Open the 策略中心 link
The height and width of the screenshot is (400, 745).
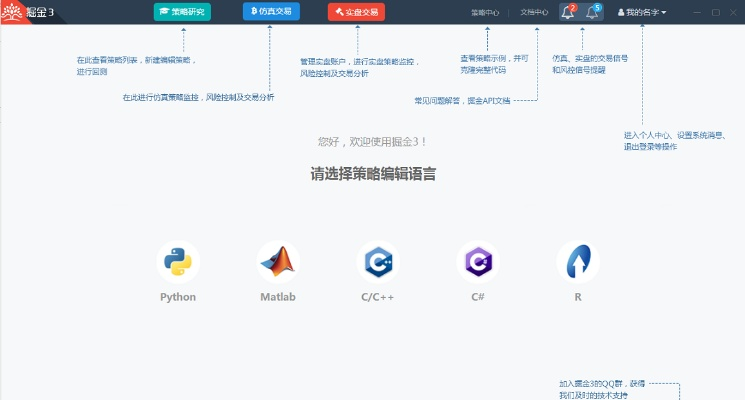point(485,12)
